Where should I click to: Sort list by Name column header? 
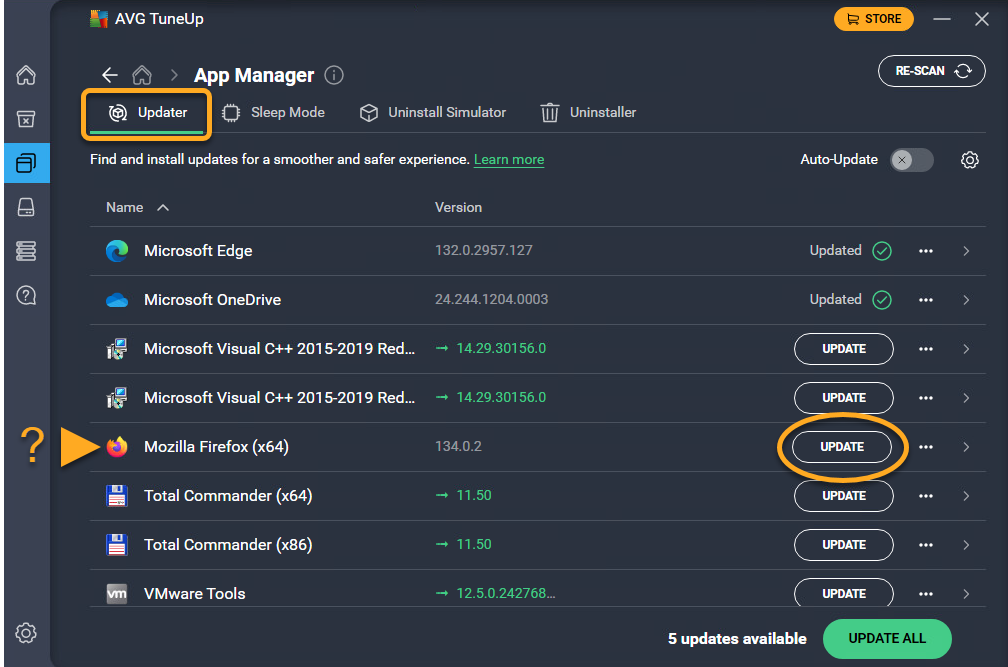pos(126,207)
